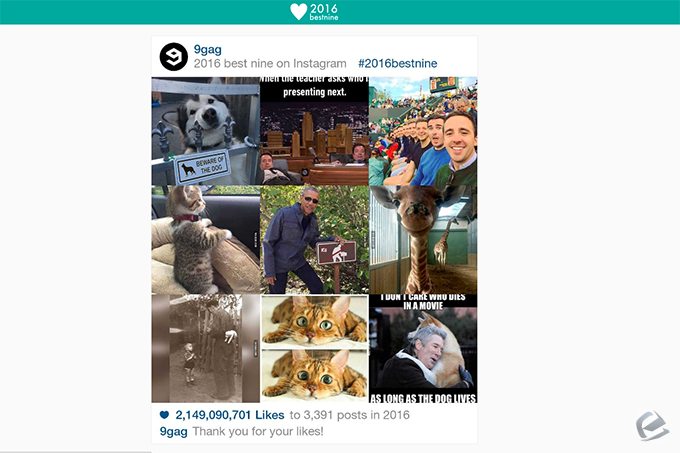
Task: Open the 9gag link in the caption
Action: point(173,432)
